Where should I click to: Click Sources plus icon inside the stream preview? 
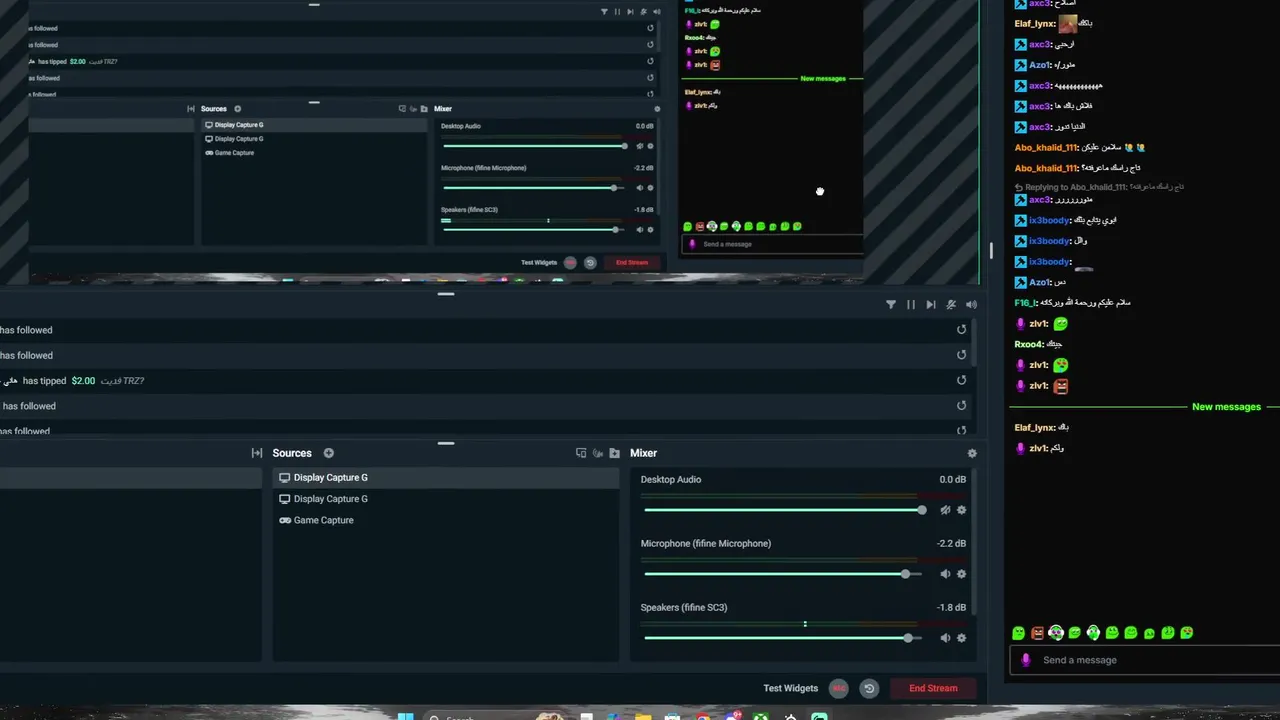pyautogui.click(x=237, y=109)
